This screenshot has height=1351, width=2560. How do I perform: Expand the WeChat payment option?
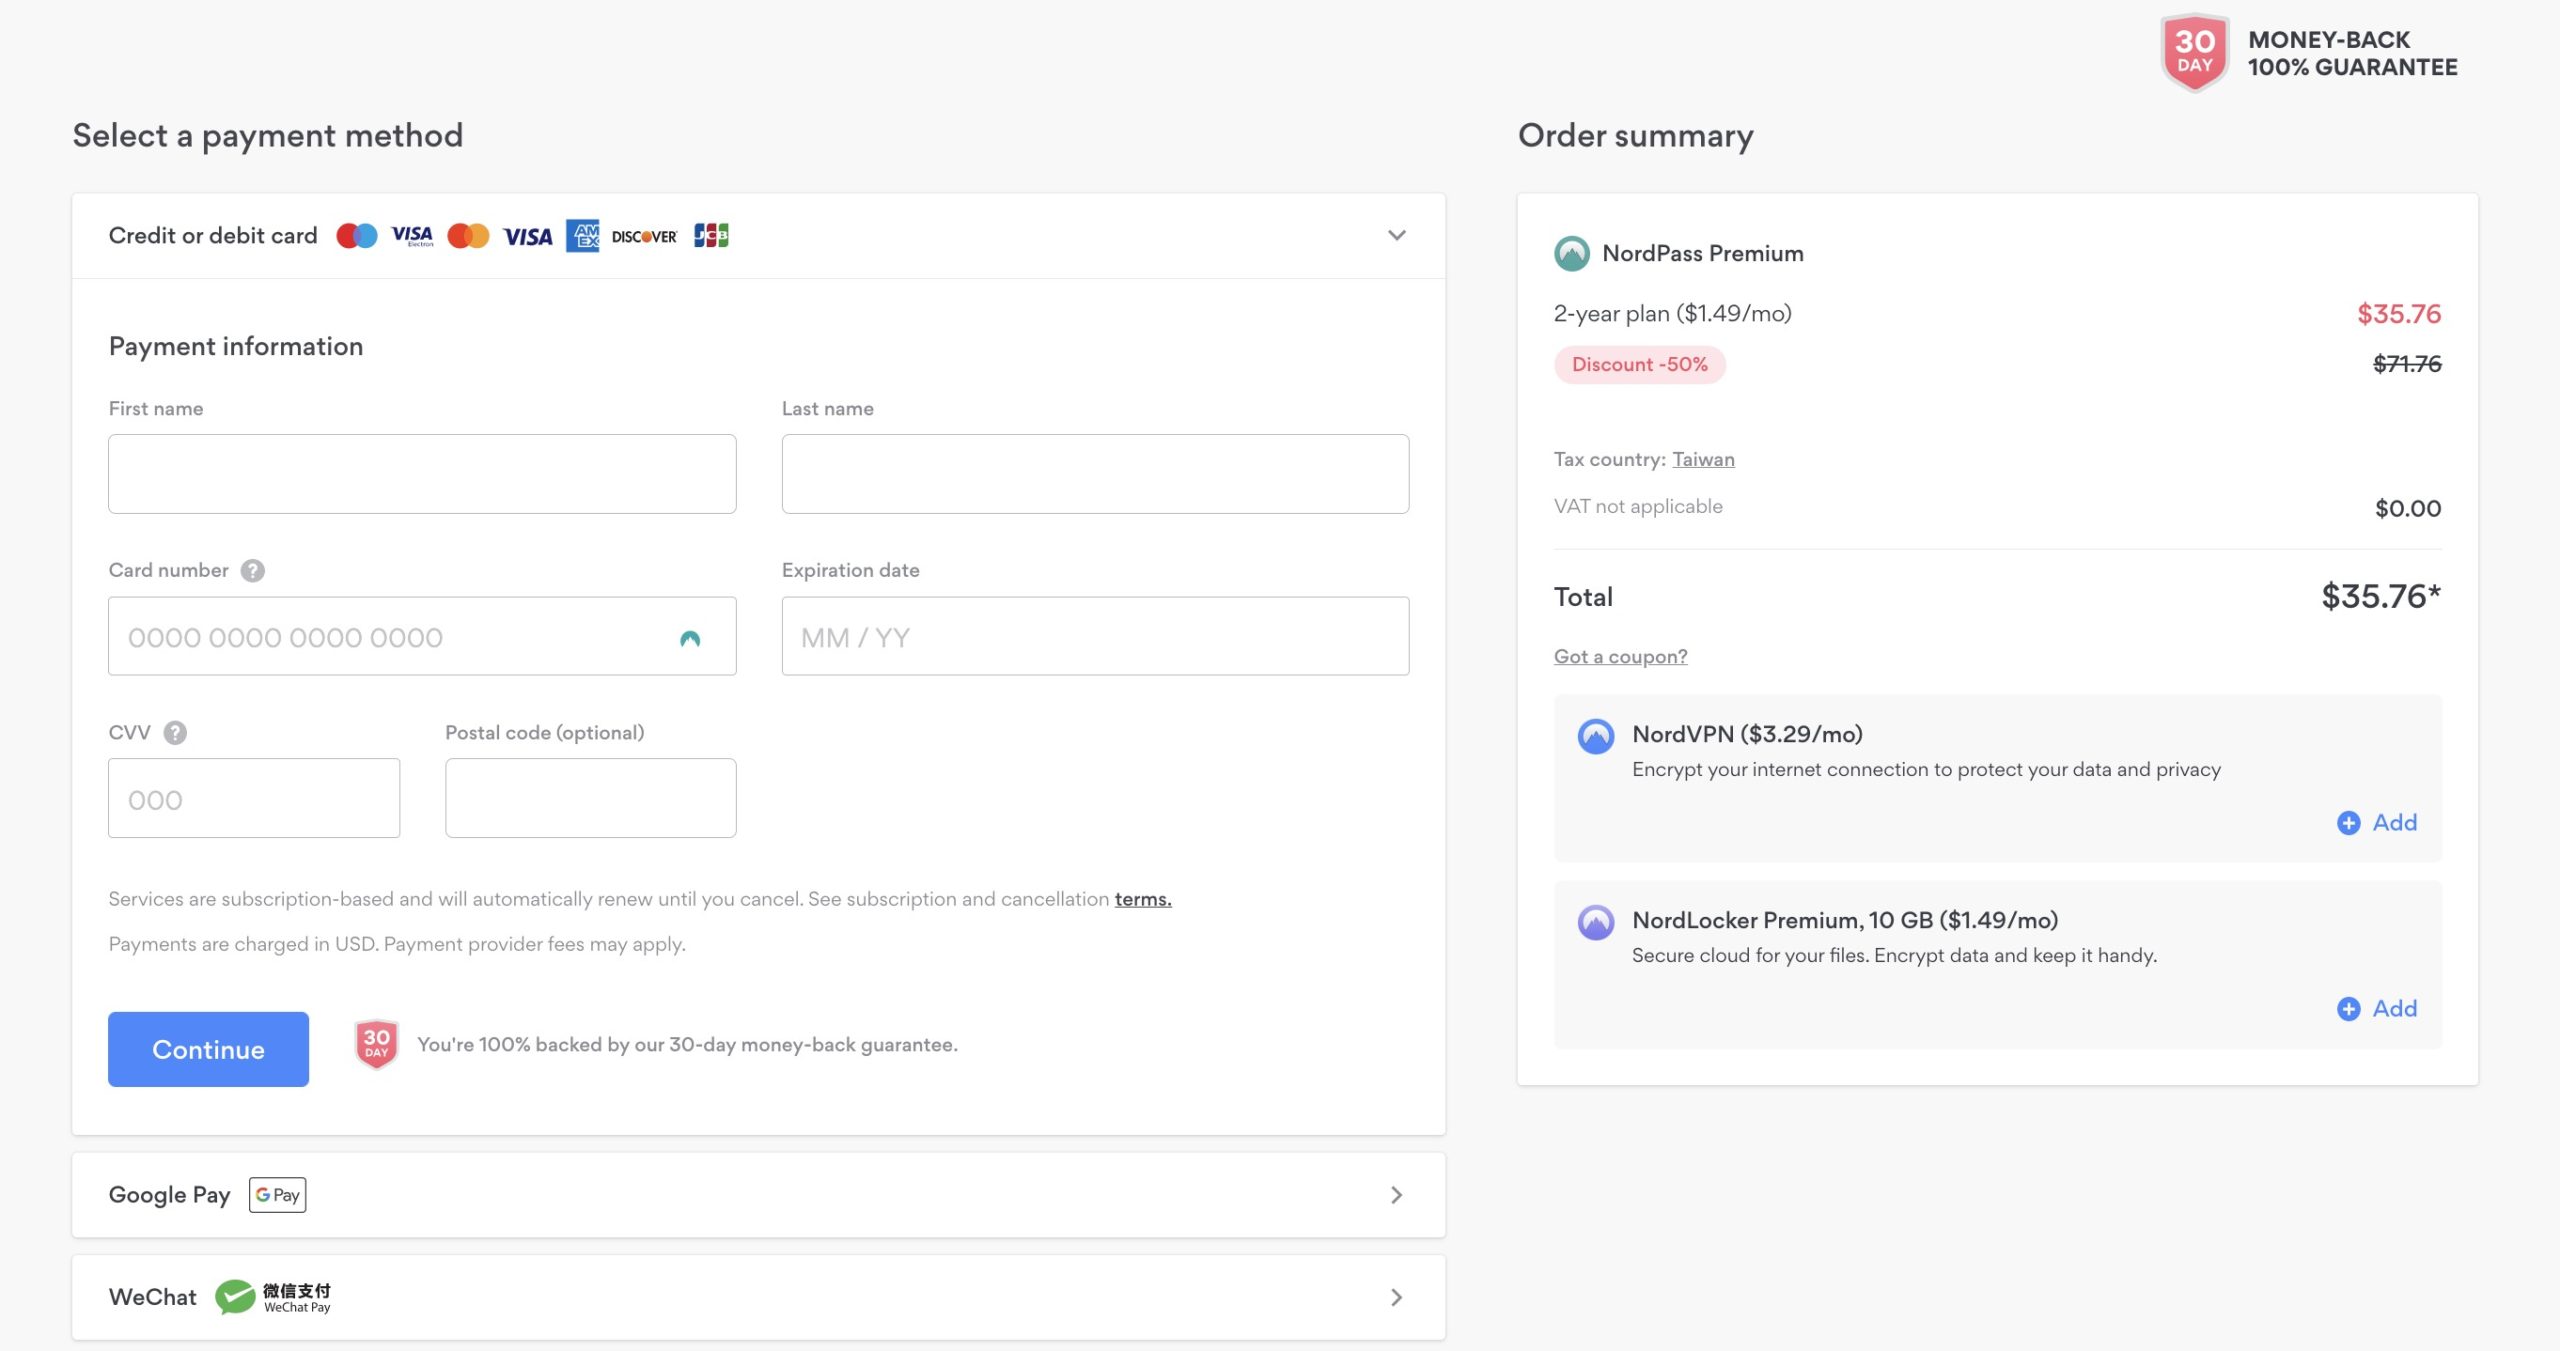click(758, 1297)
